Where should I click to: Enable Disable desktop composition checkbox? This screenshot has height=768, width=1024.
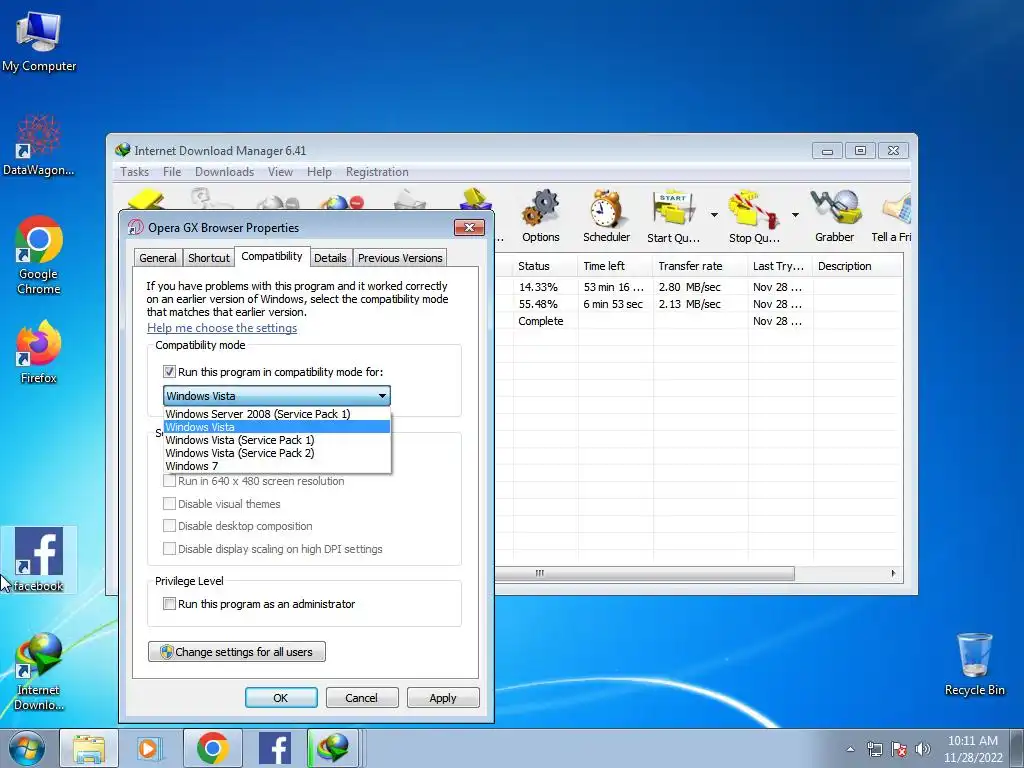[x=169, y=526]
